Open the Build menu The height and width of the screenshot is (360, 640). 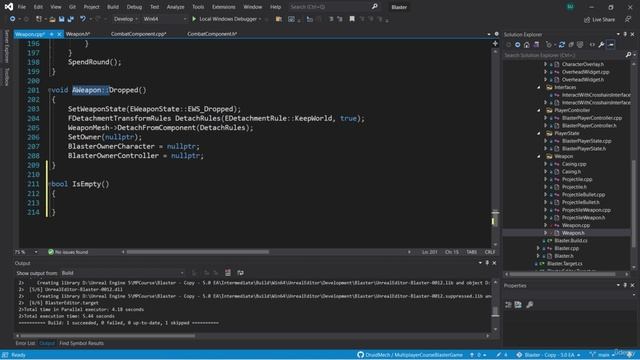point(113,7)
